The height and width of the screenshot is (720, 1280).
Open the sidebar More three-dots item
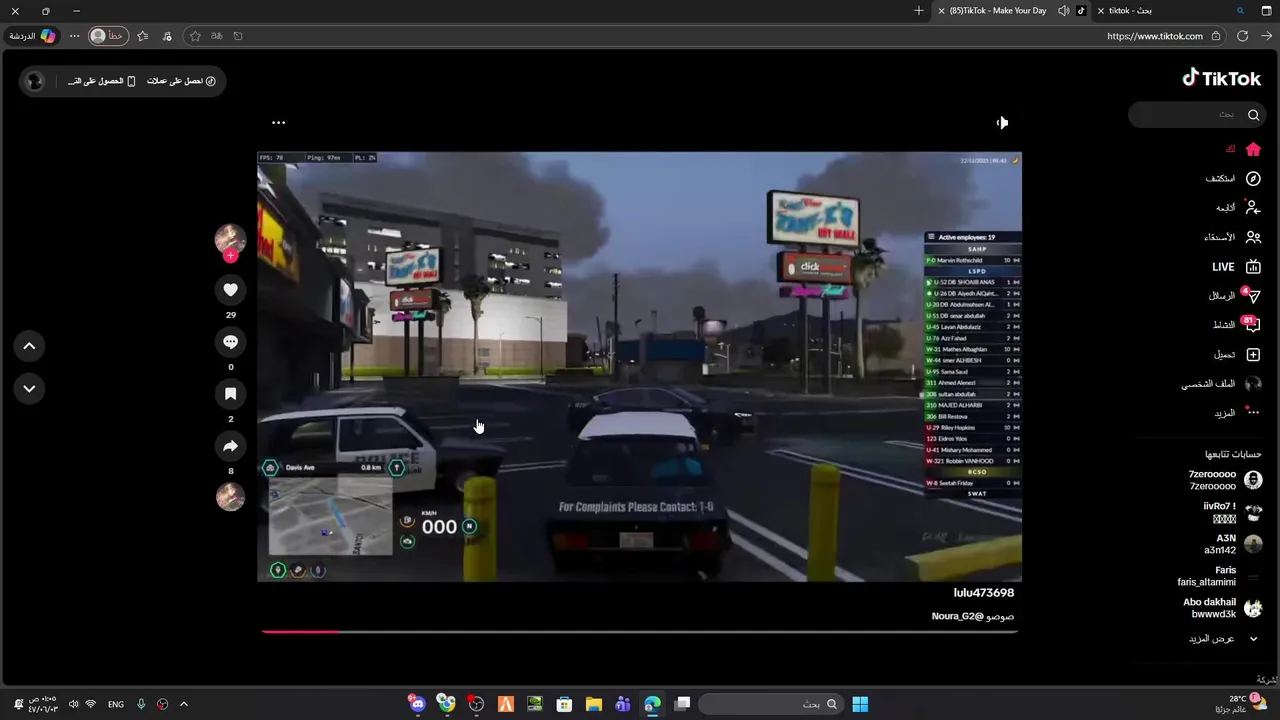coord(1237,413)
